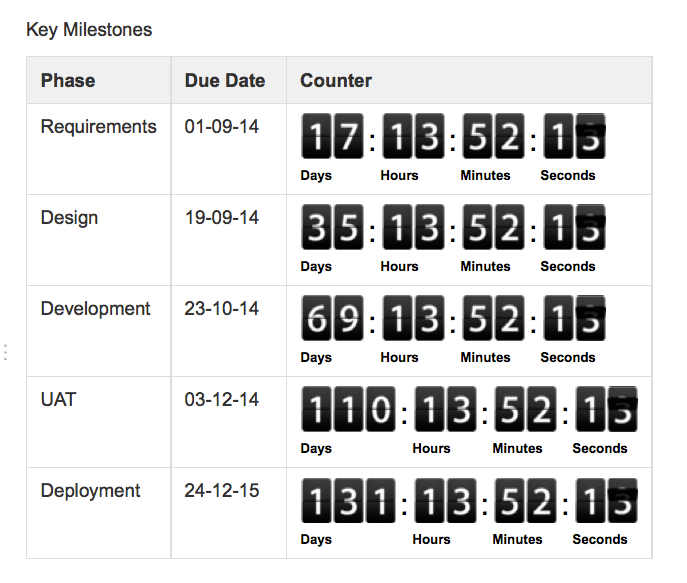Click the drag handle dots left of table
Viewport: 687px width, 583px height.
(x=6, y=352)
